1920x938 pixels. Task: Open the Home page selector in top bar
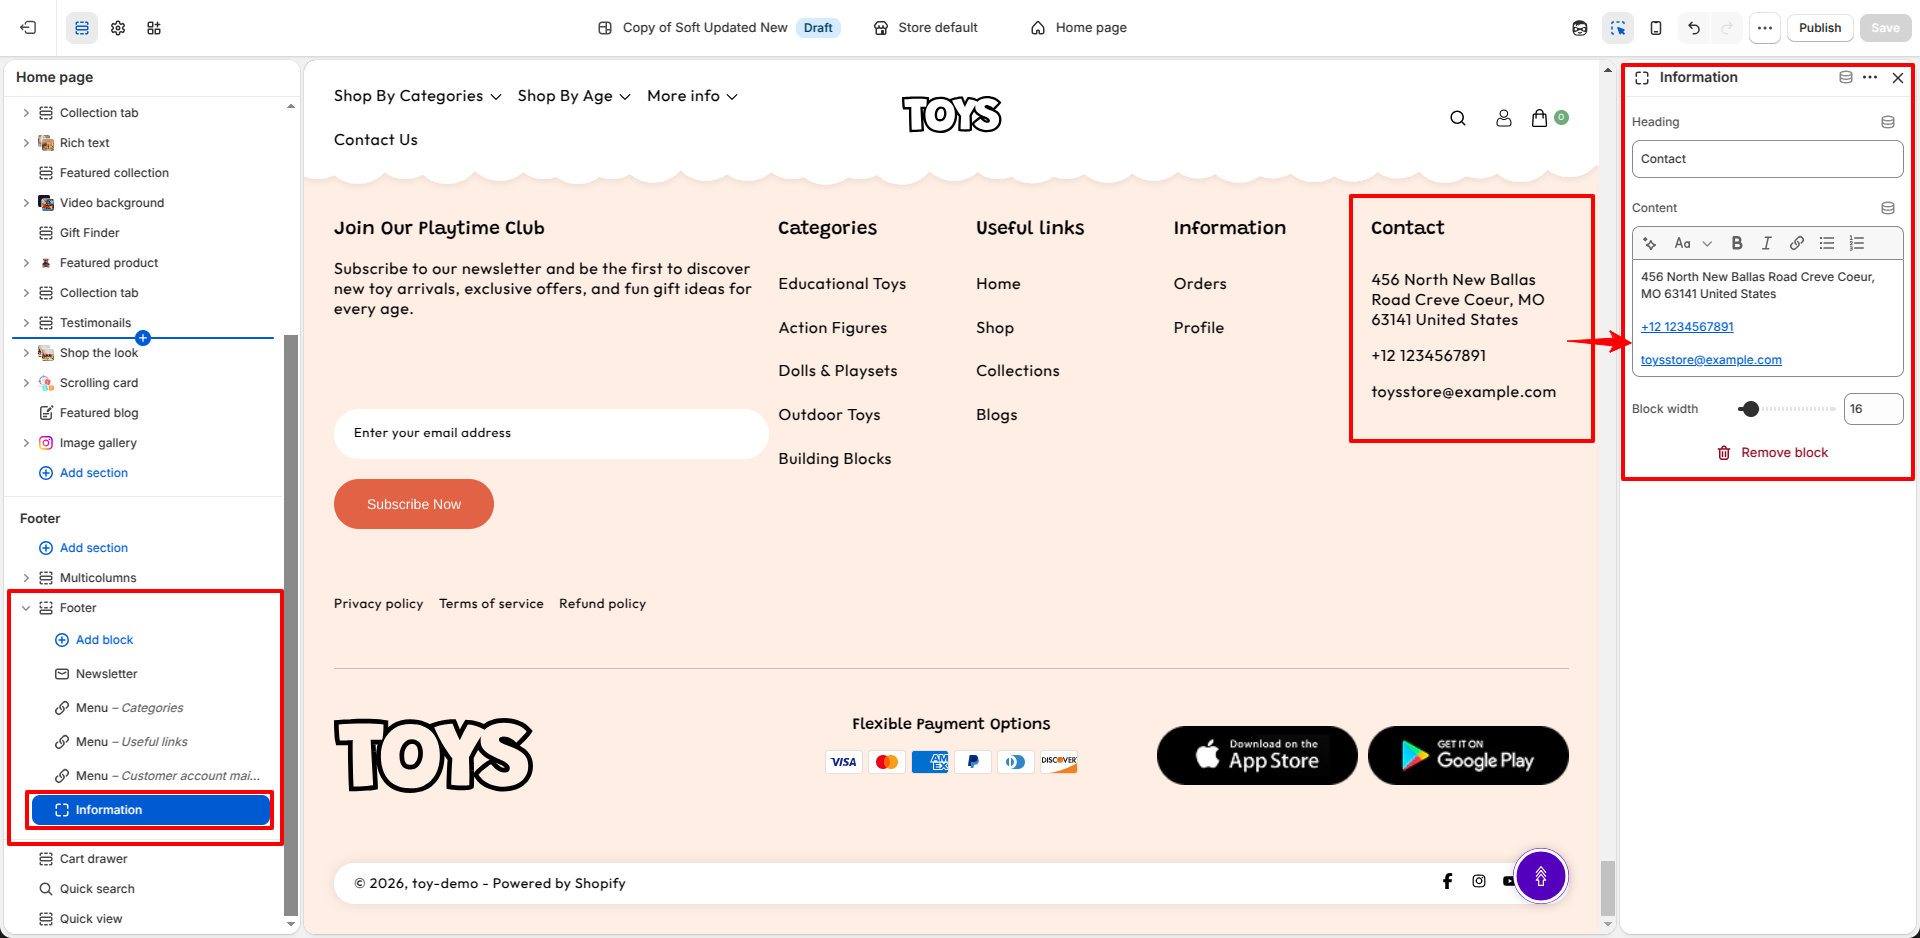[1079, 28]
